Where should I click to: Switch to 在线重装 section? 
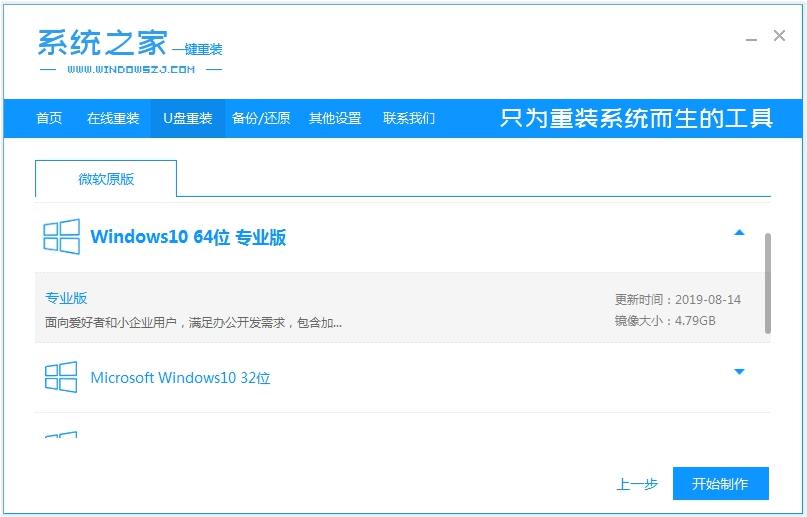(x=113, y=118)
